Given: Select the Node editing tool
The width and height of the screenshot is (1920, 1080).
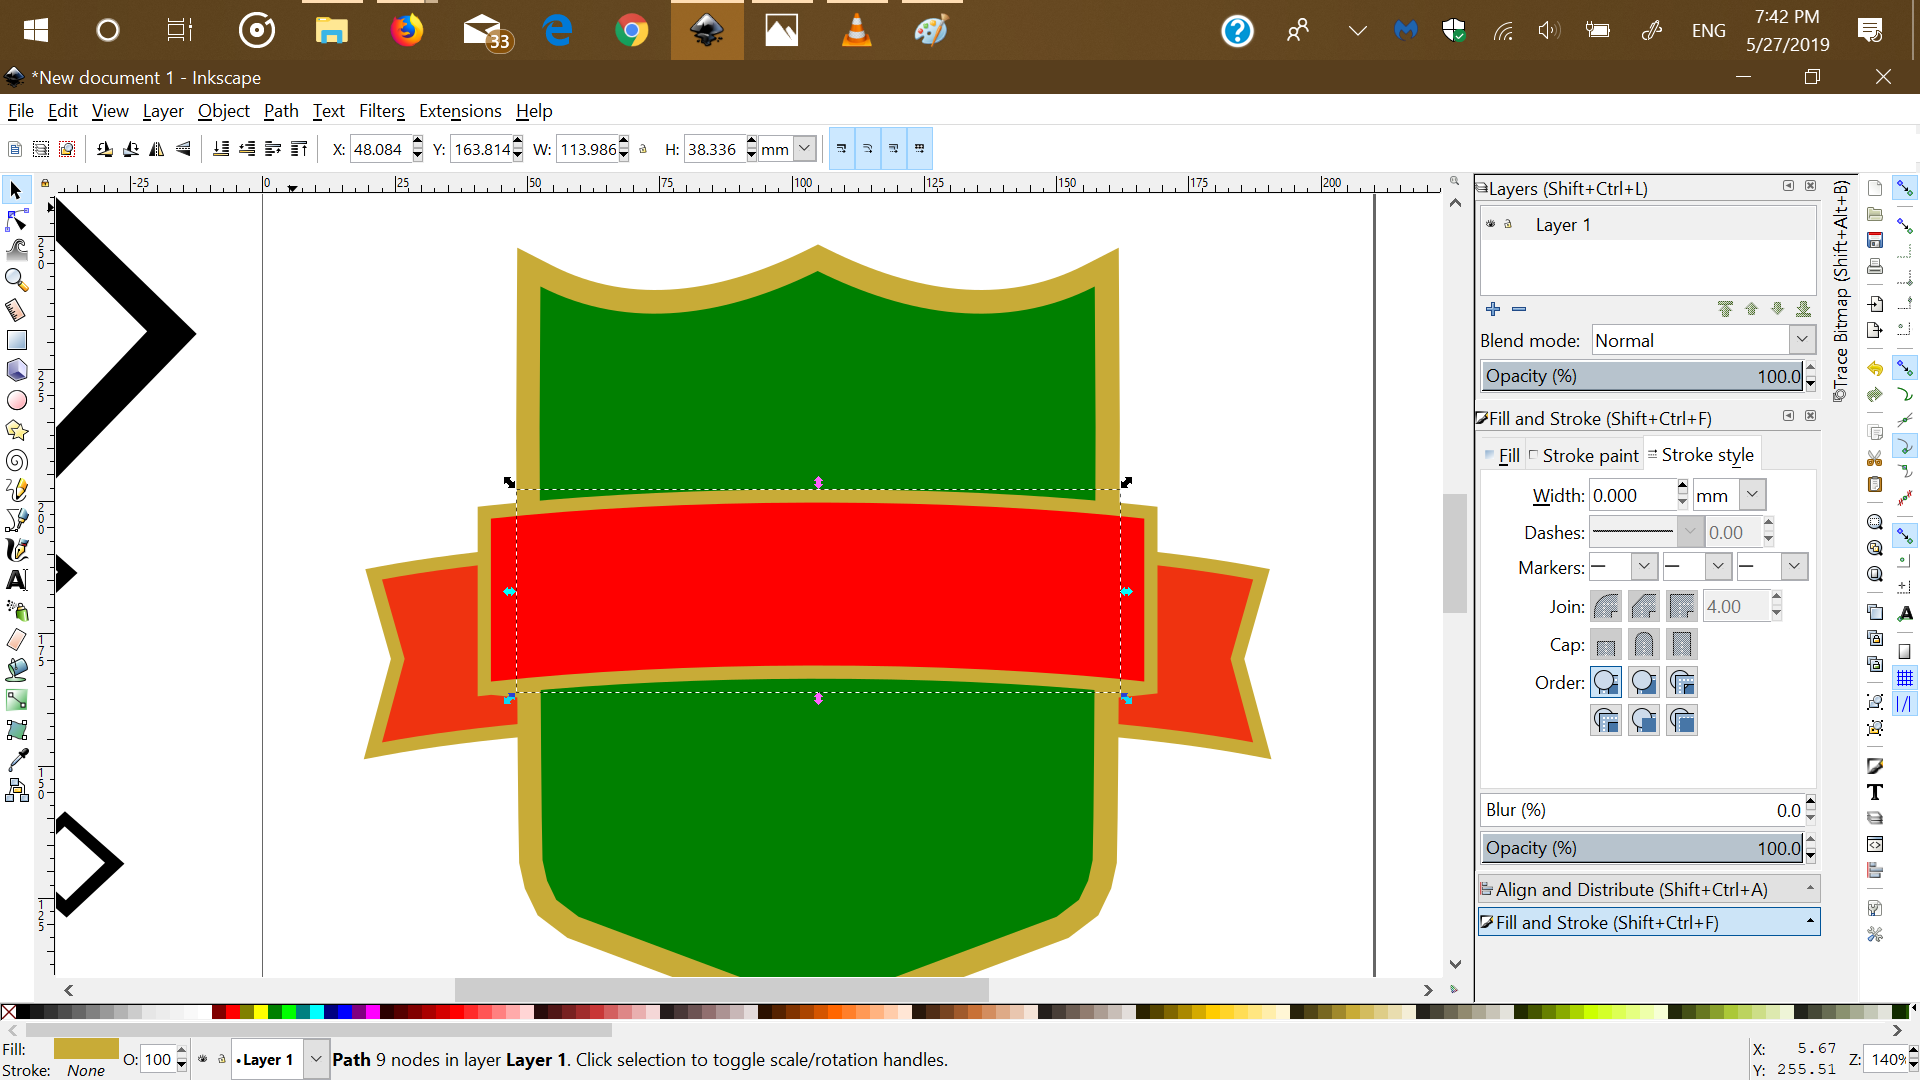Looking at the screenshot, I should coord(17,220).
